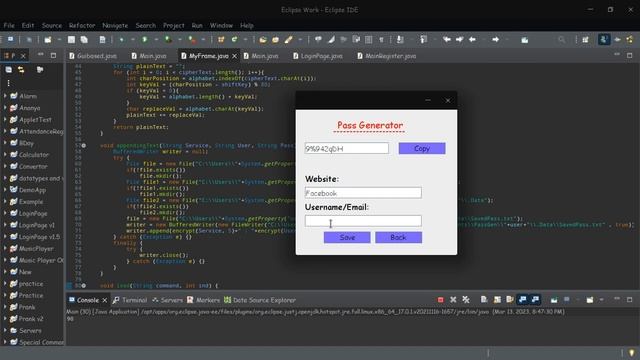Click the green Run toolbar button
The image size is (640, 360).
[144, 40]
